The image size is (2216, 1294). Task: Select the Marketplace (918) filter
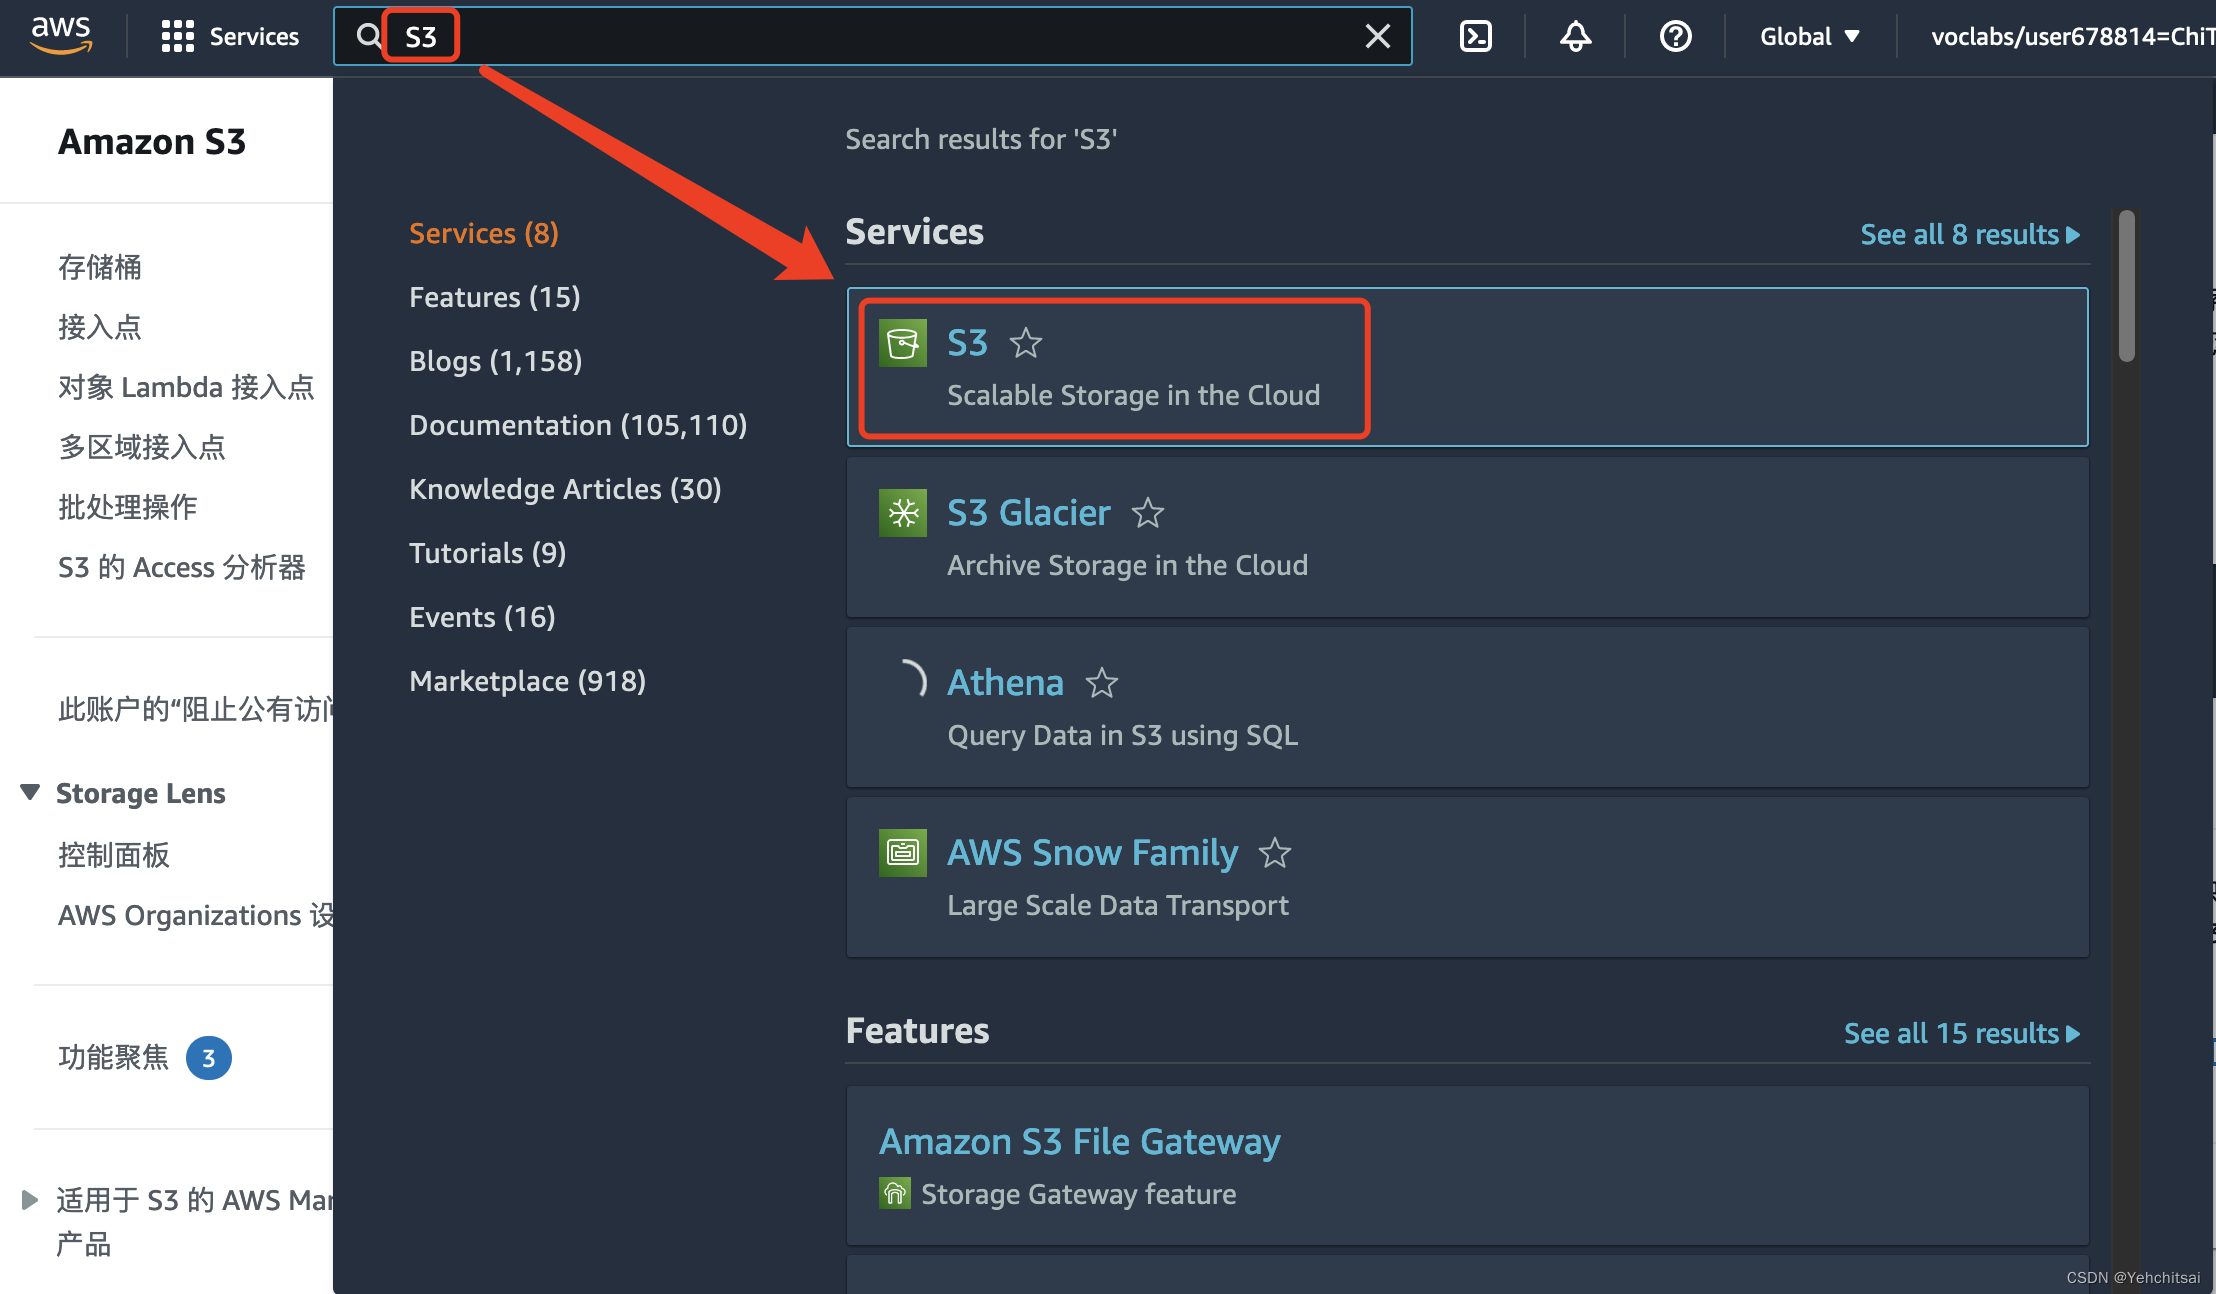click(x=528, y=681)
